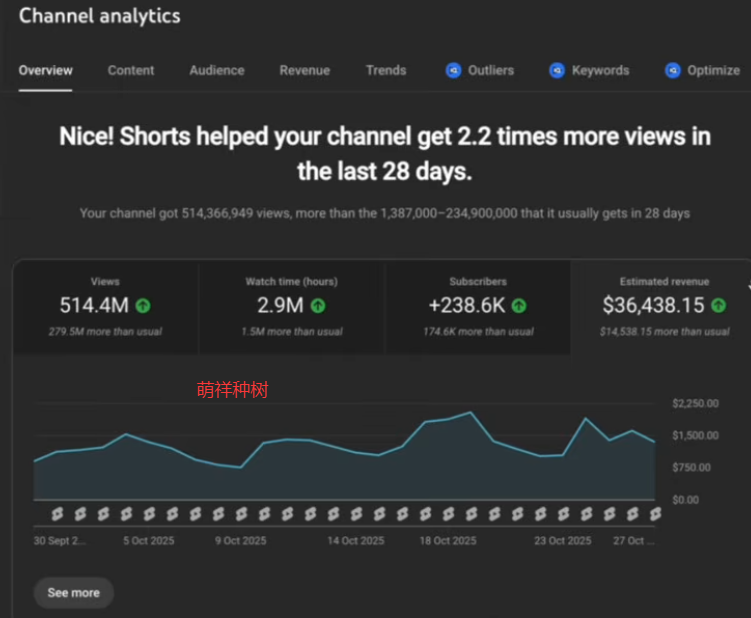Click '279.5M more than usual' text
751x618 pixels.
pos(105,332)
